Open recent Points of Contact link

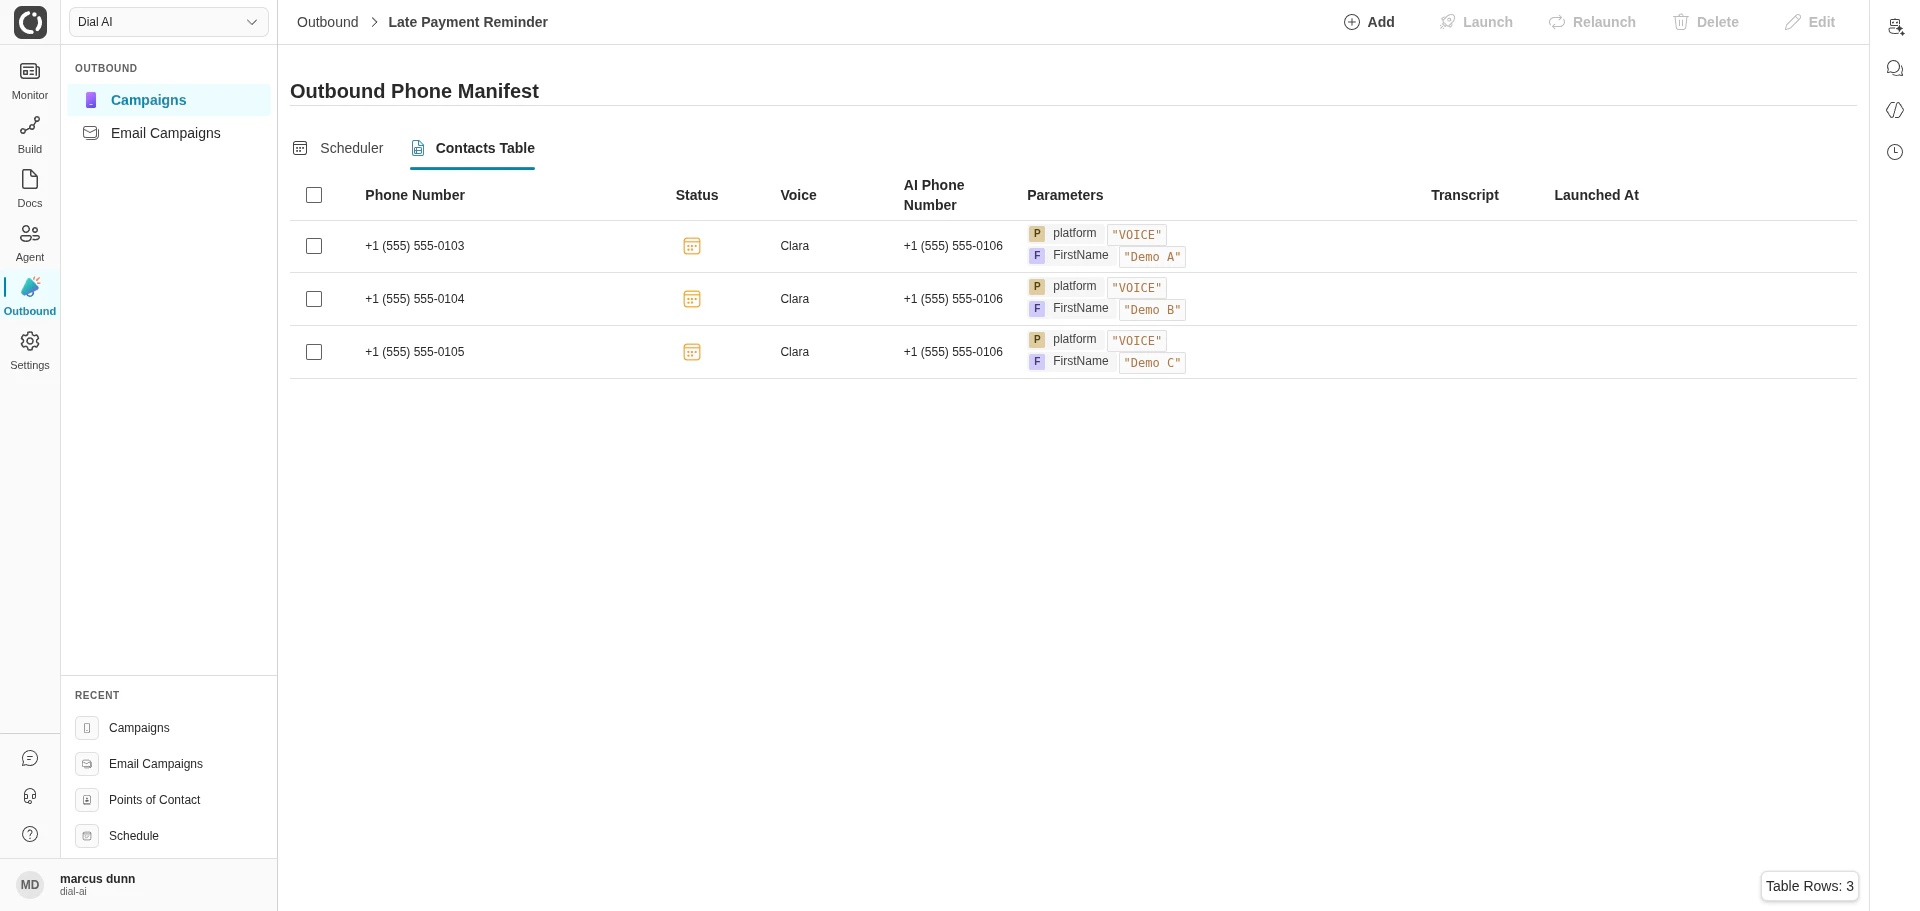pyautogui.click(x=154, y=800)
